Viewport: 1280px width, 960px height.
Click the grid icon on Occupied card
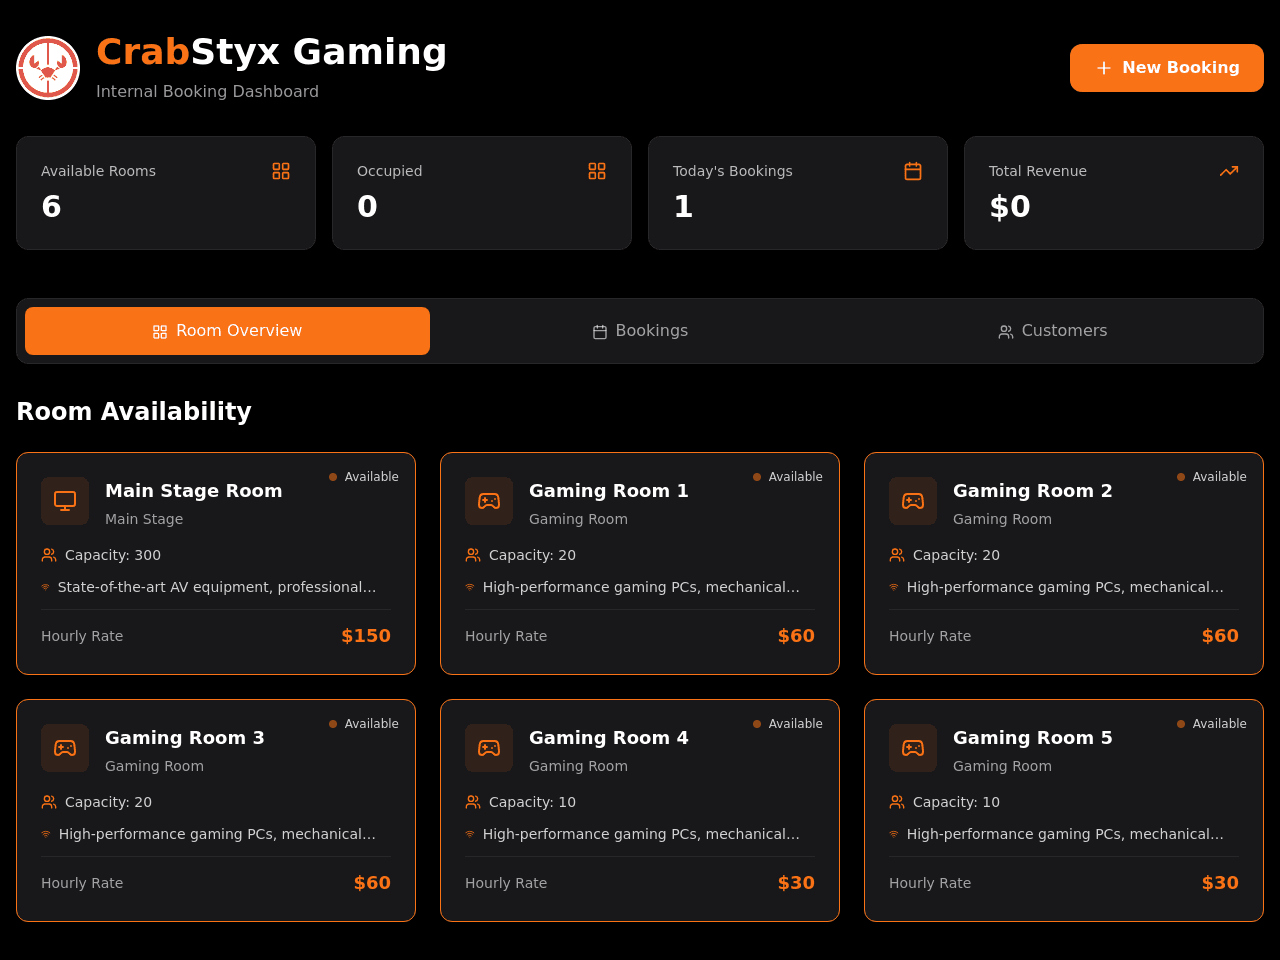[x=597, y=171]
